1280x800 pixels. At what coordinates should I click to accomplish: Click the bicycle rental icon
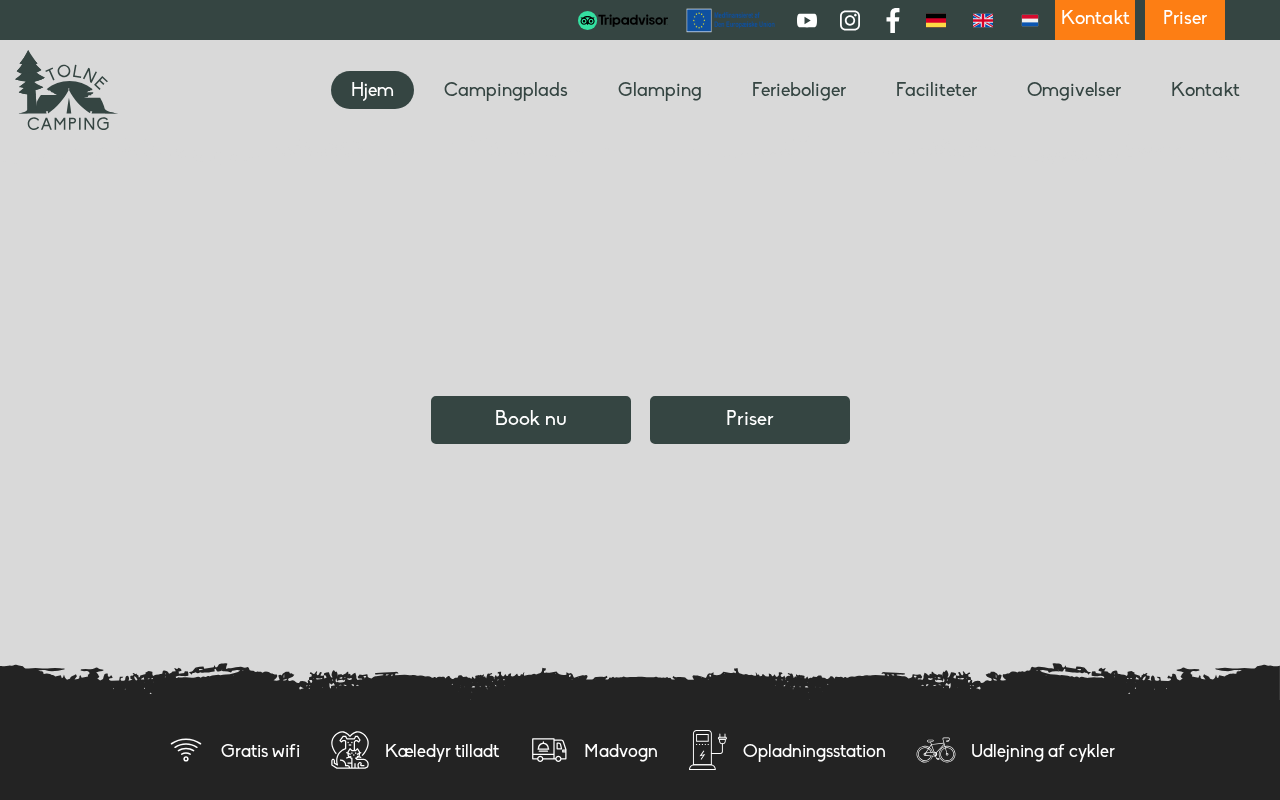936,750
